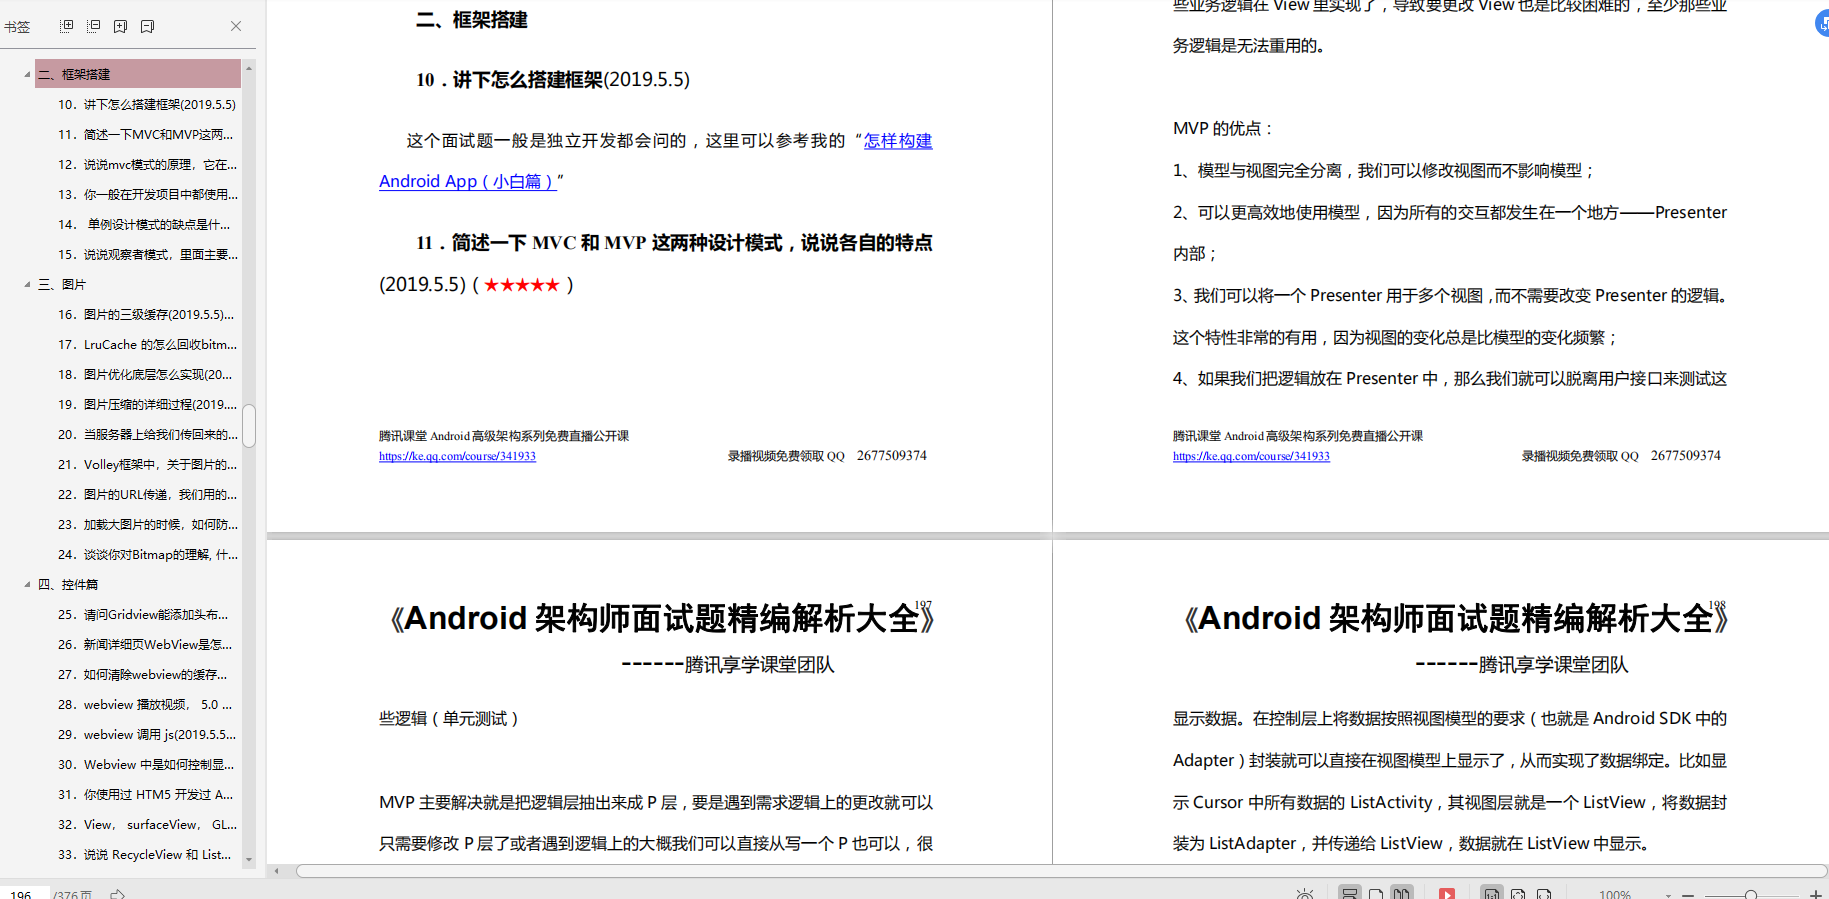1829x899 pixels.
Task: Open bookmark 31. 你使用过 HTM5 开发过
Action: click(147, 794)
